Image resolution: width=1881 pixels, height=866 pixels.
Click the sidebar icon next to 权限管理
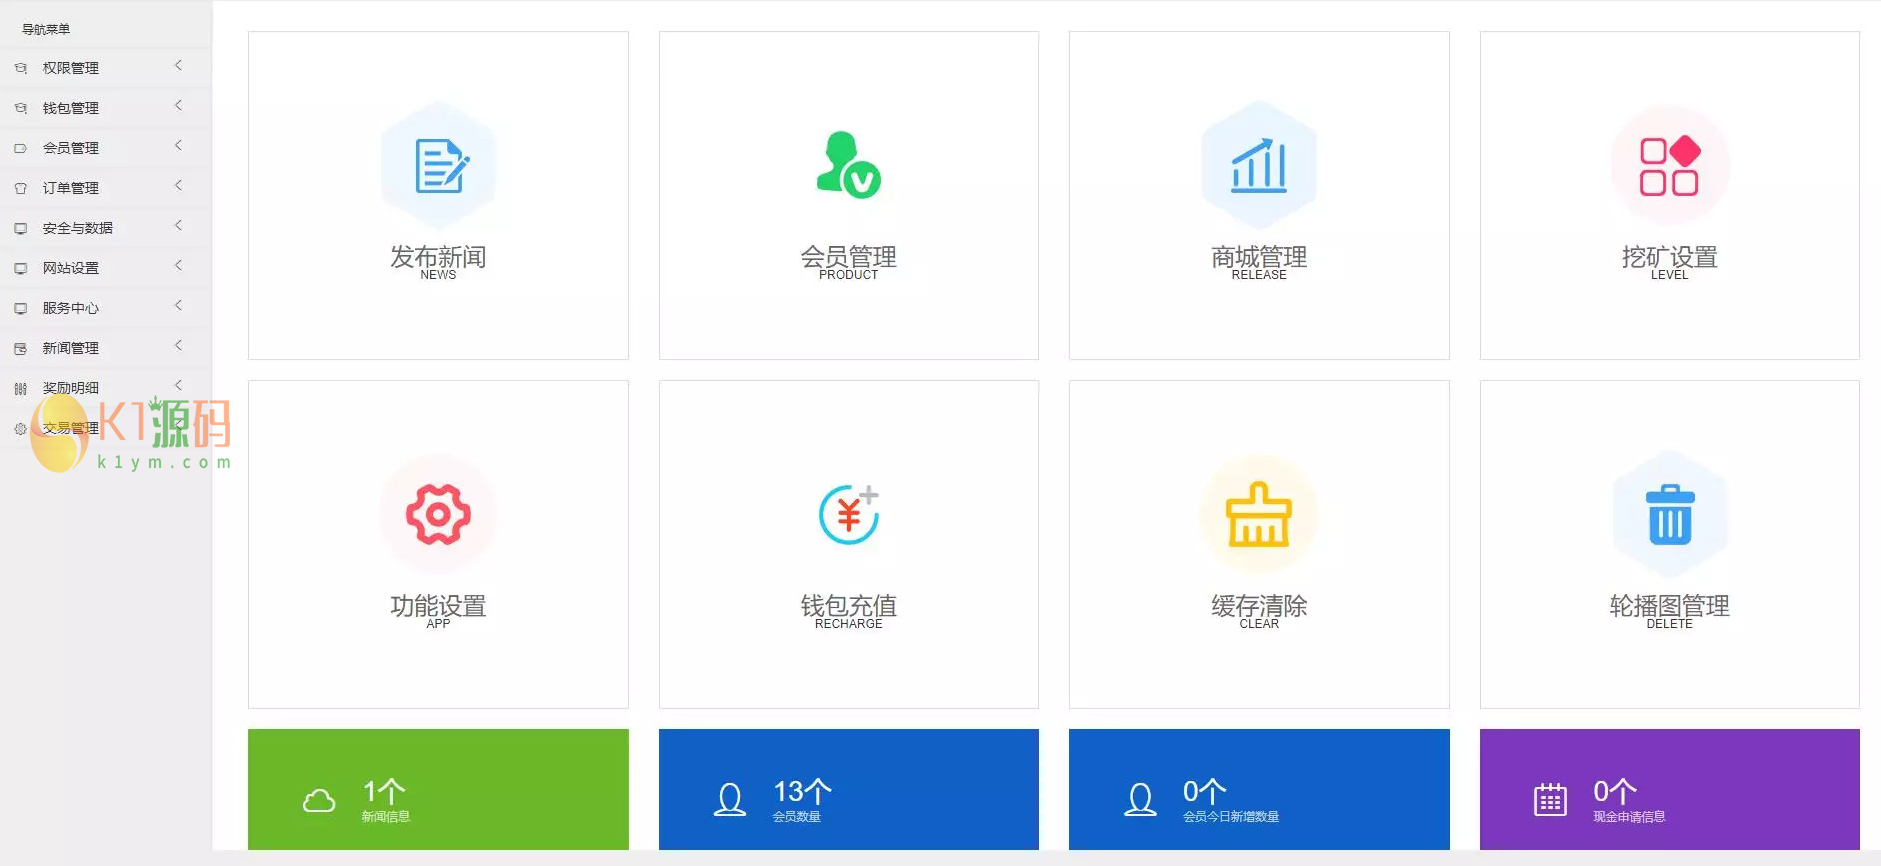point(20,68)
